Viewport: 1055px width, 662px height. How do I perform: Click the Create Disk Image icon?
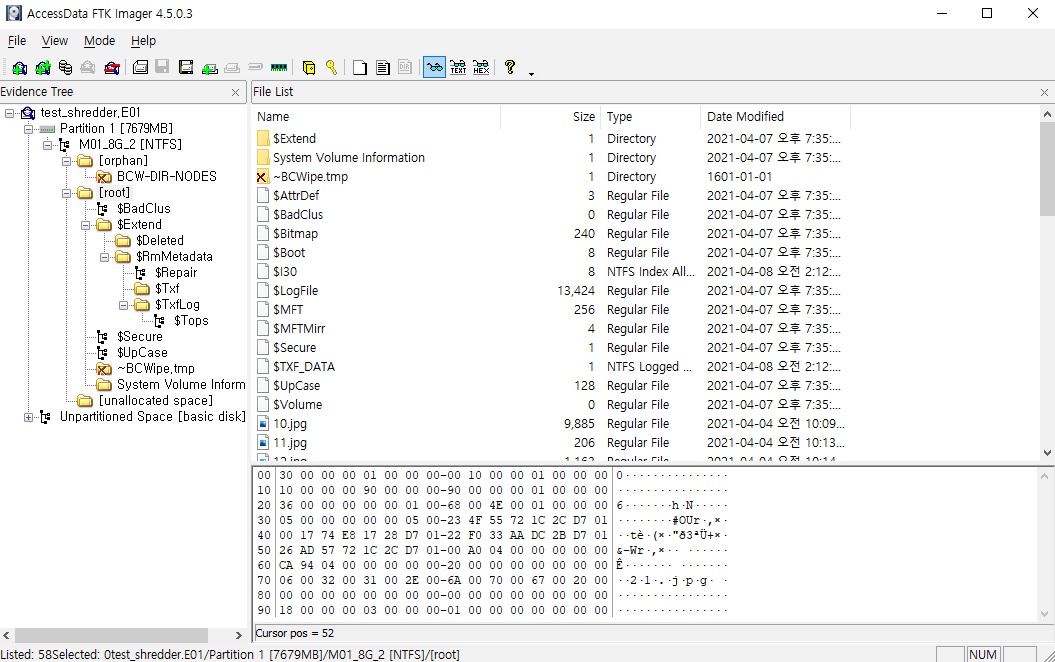(140, 67)
